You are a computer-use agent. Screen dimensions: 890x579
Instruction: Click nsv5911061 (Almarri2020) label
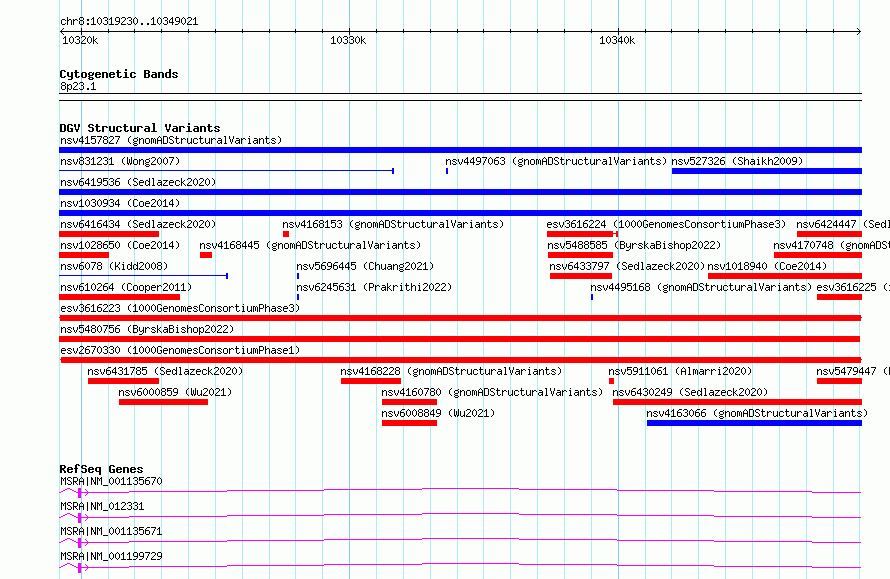(x=680, y=371)
